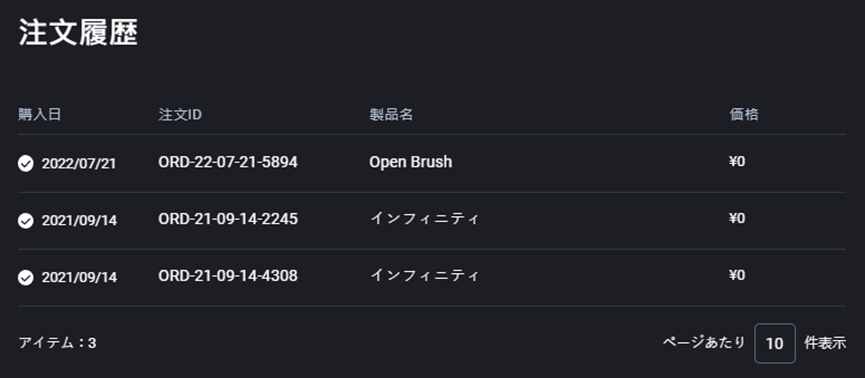Open order ORD-21-09-14-4308

pyautogui.click(x=228, y=275)
